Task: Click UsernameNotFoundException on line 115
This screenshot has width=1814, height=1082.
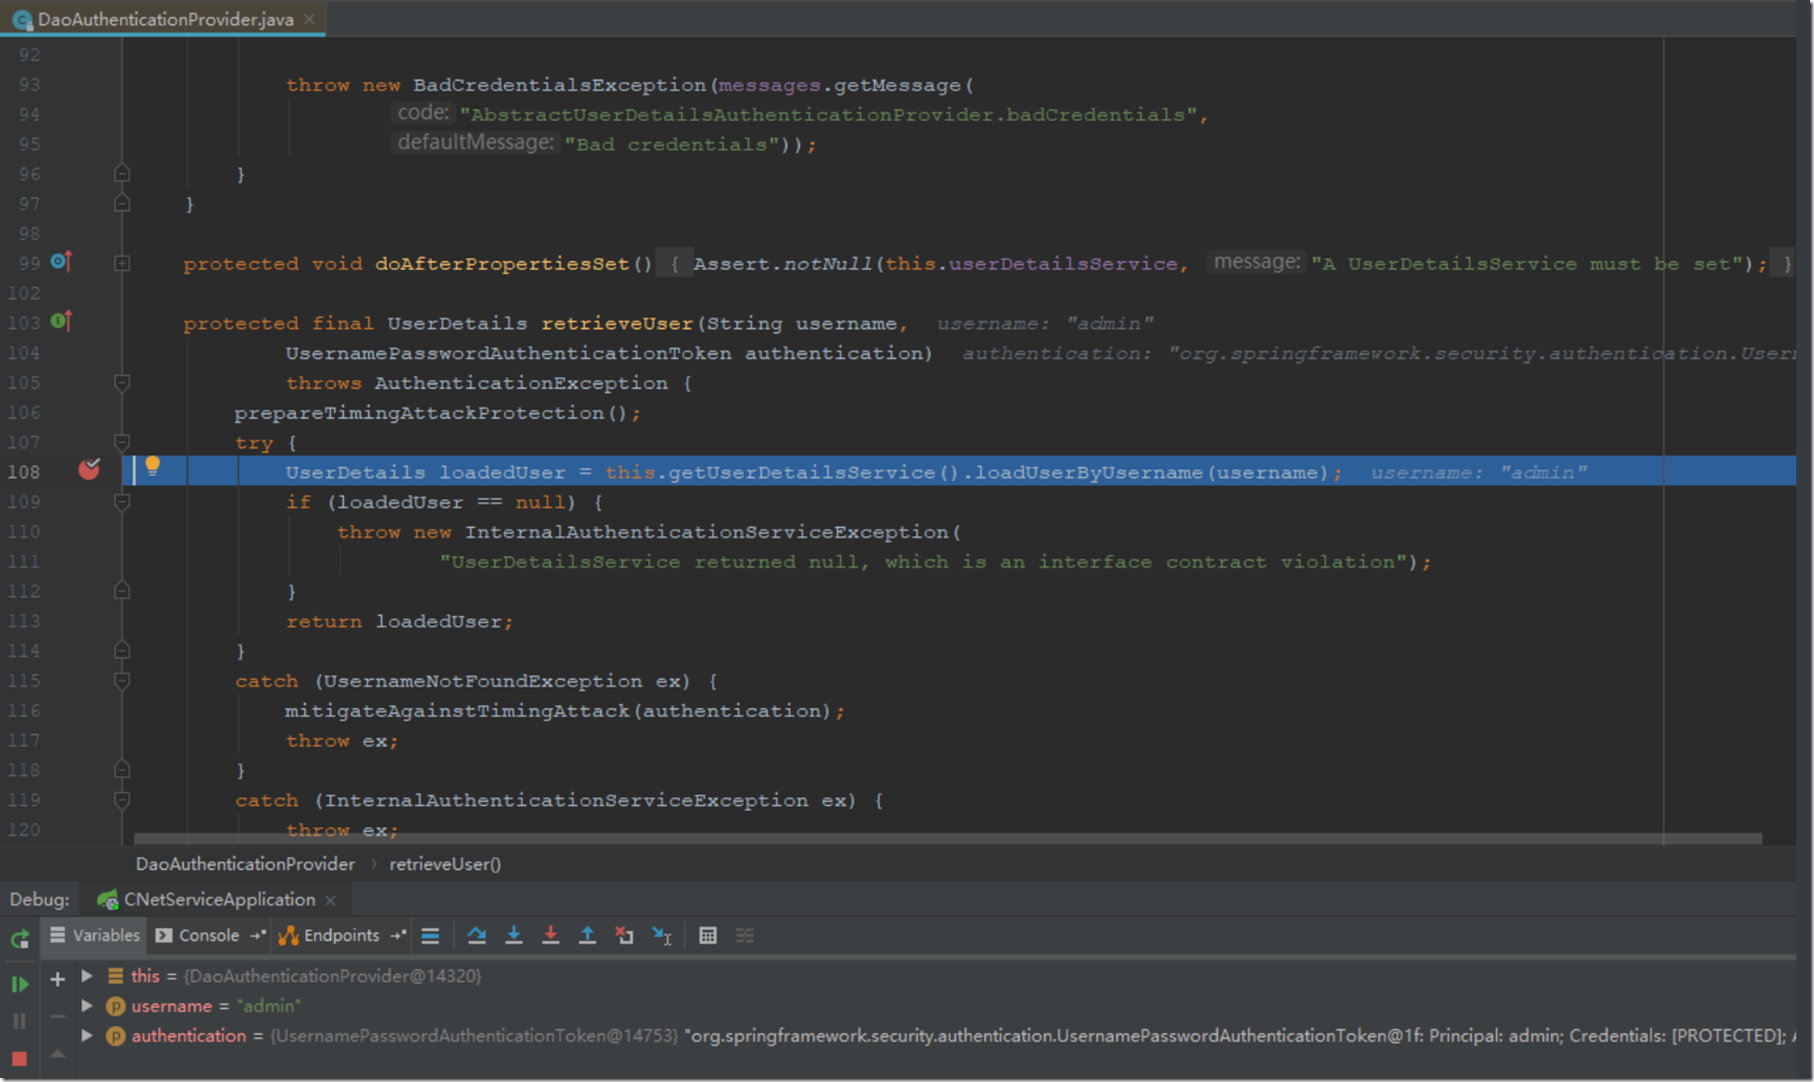Action: click(x=483, y=681)
